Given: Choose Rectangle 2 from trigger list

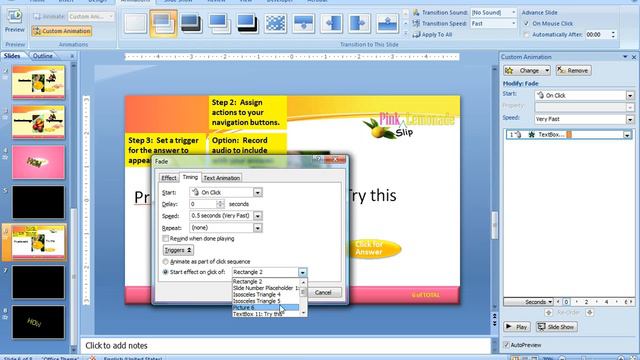Looking at the screenshot, I should tap(266, 281).
